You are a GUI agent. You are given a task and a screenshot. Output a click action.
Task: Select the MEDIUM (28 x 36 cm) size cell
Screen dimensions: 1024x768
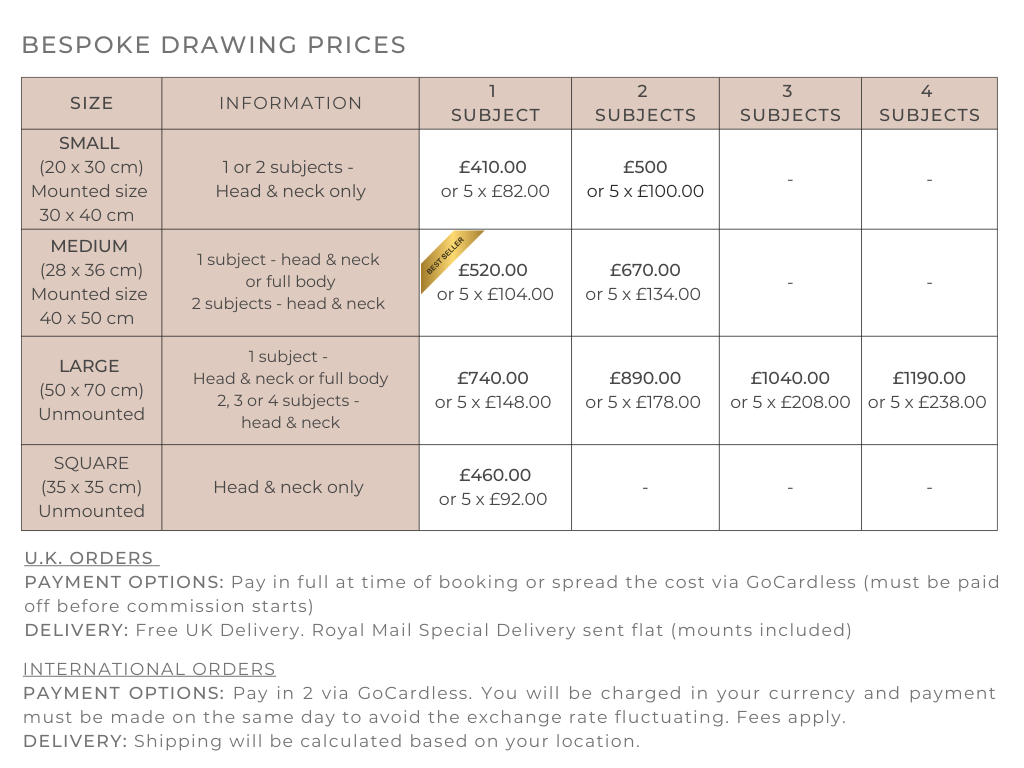tap(90, 282)
